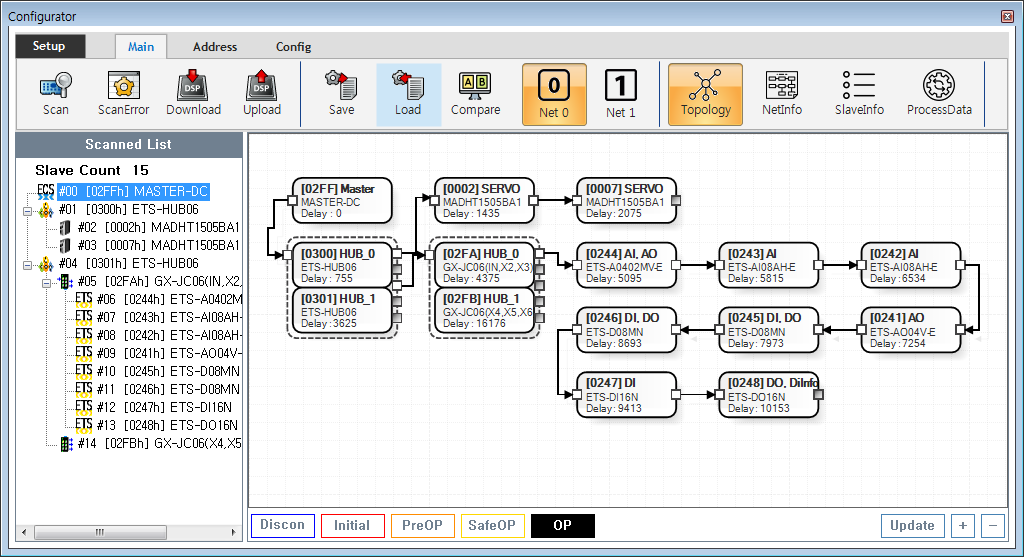Select the SafeOP state indicator

tap(491, 526)
